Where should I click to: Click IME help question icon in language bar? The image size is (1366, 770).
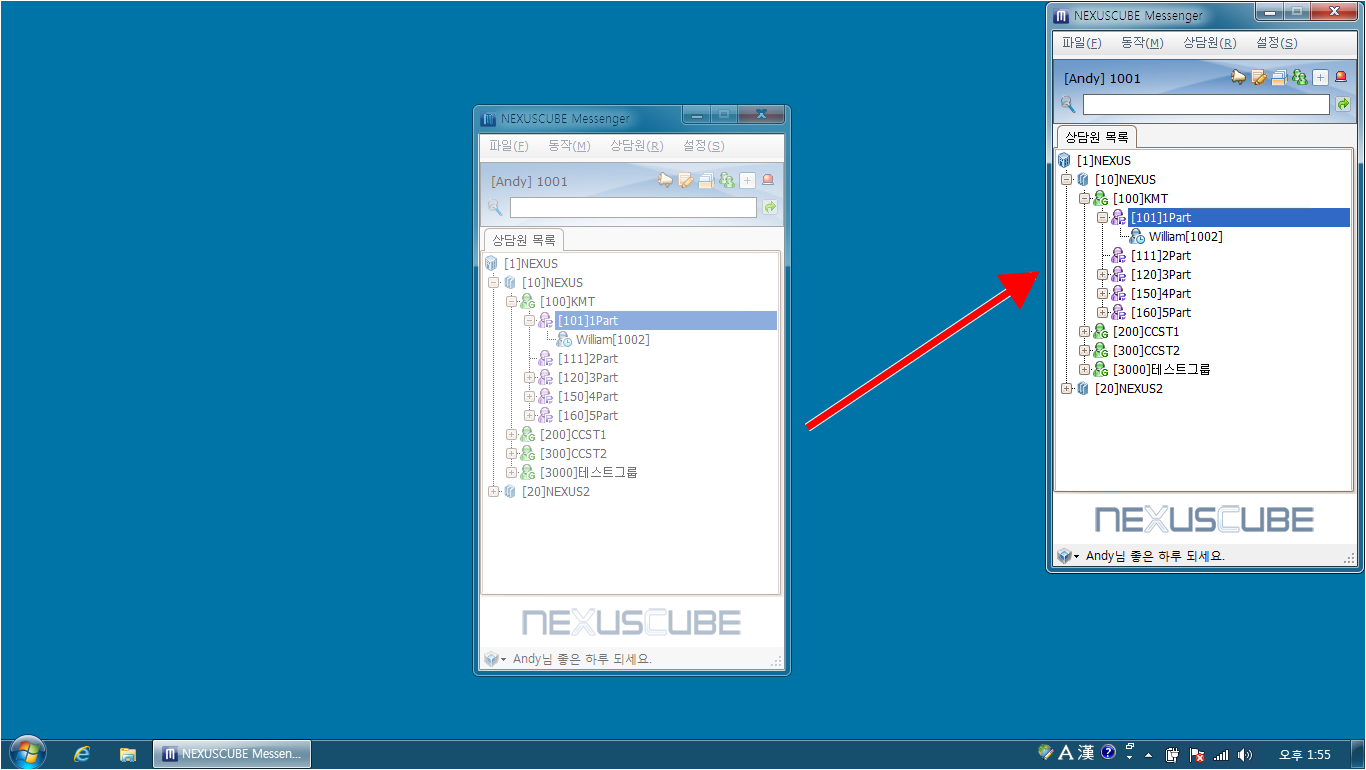click(x=1109, y=753)
